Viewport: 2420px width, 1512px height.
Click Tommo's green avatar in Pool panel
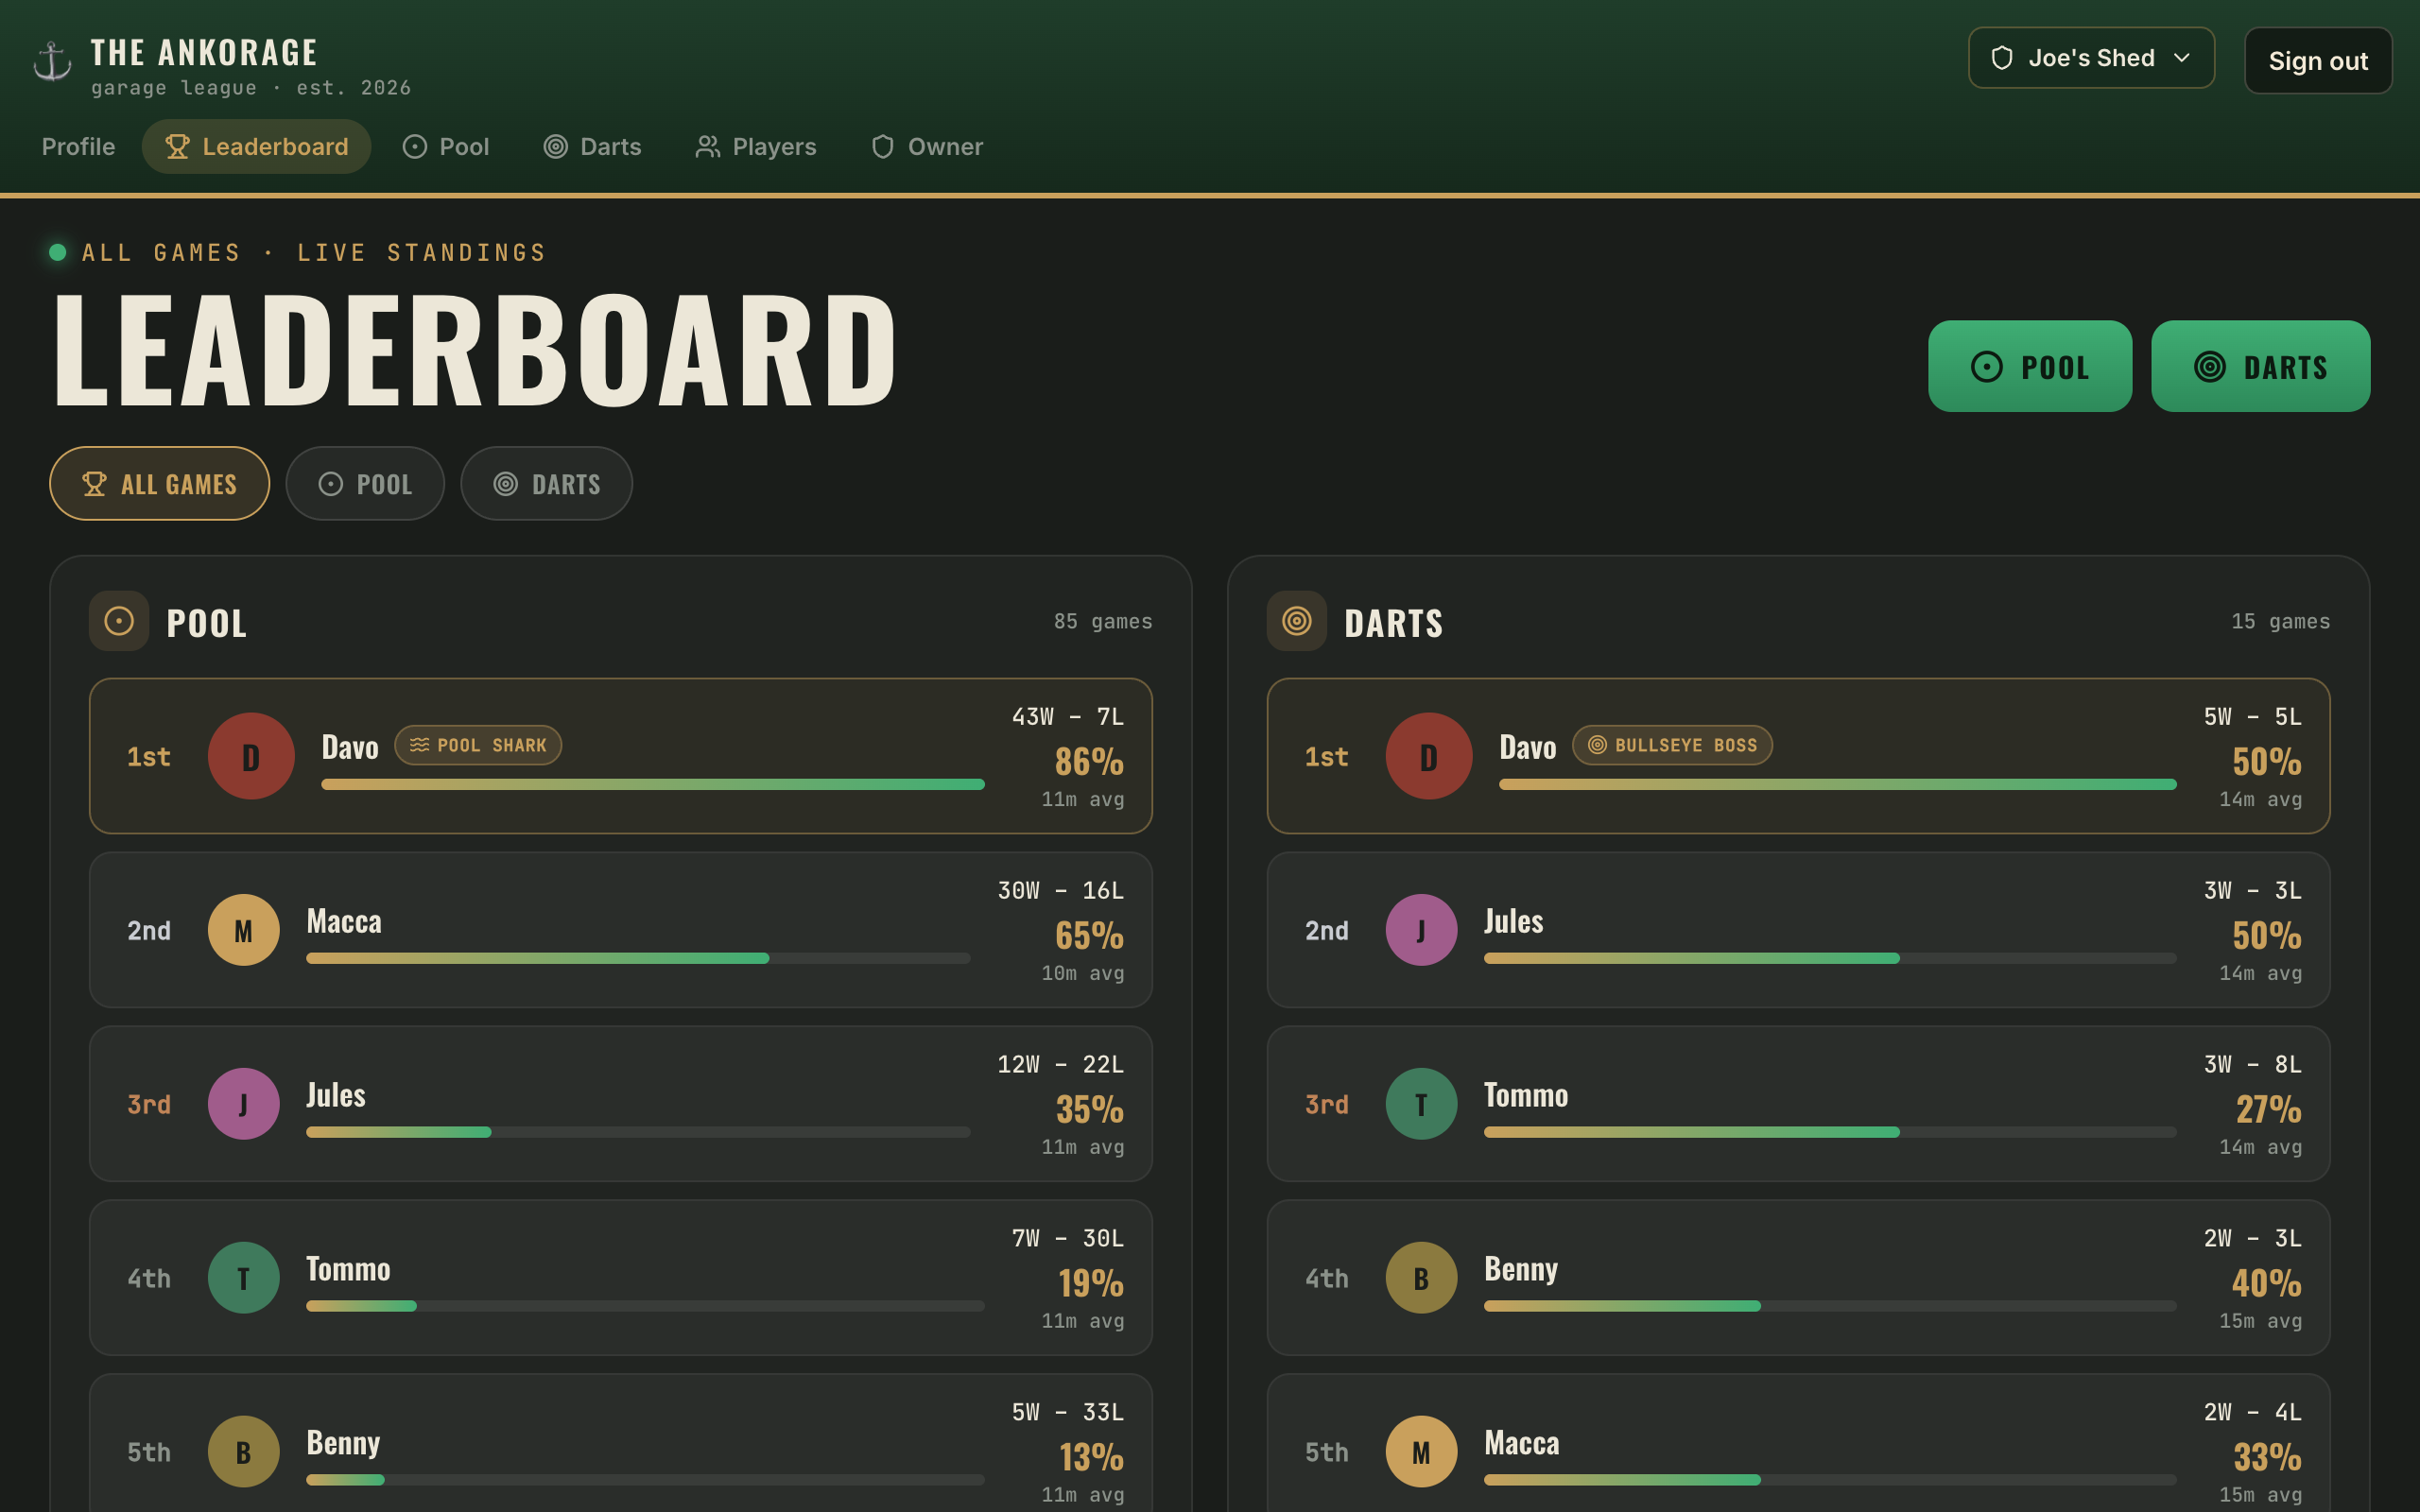tap(244, 1278)
